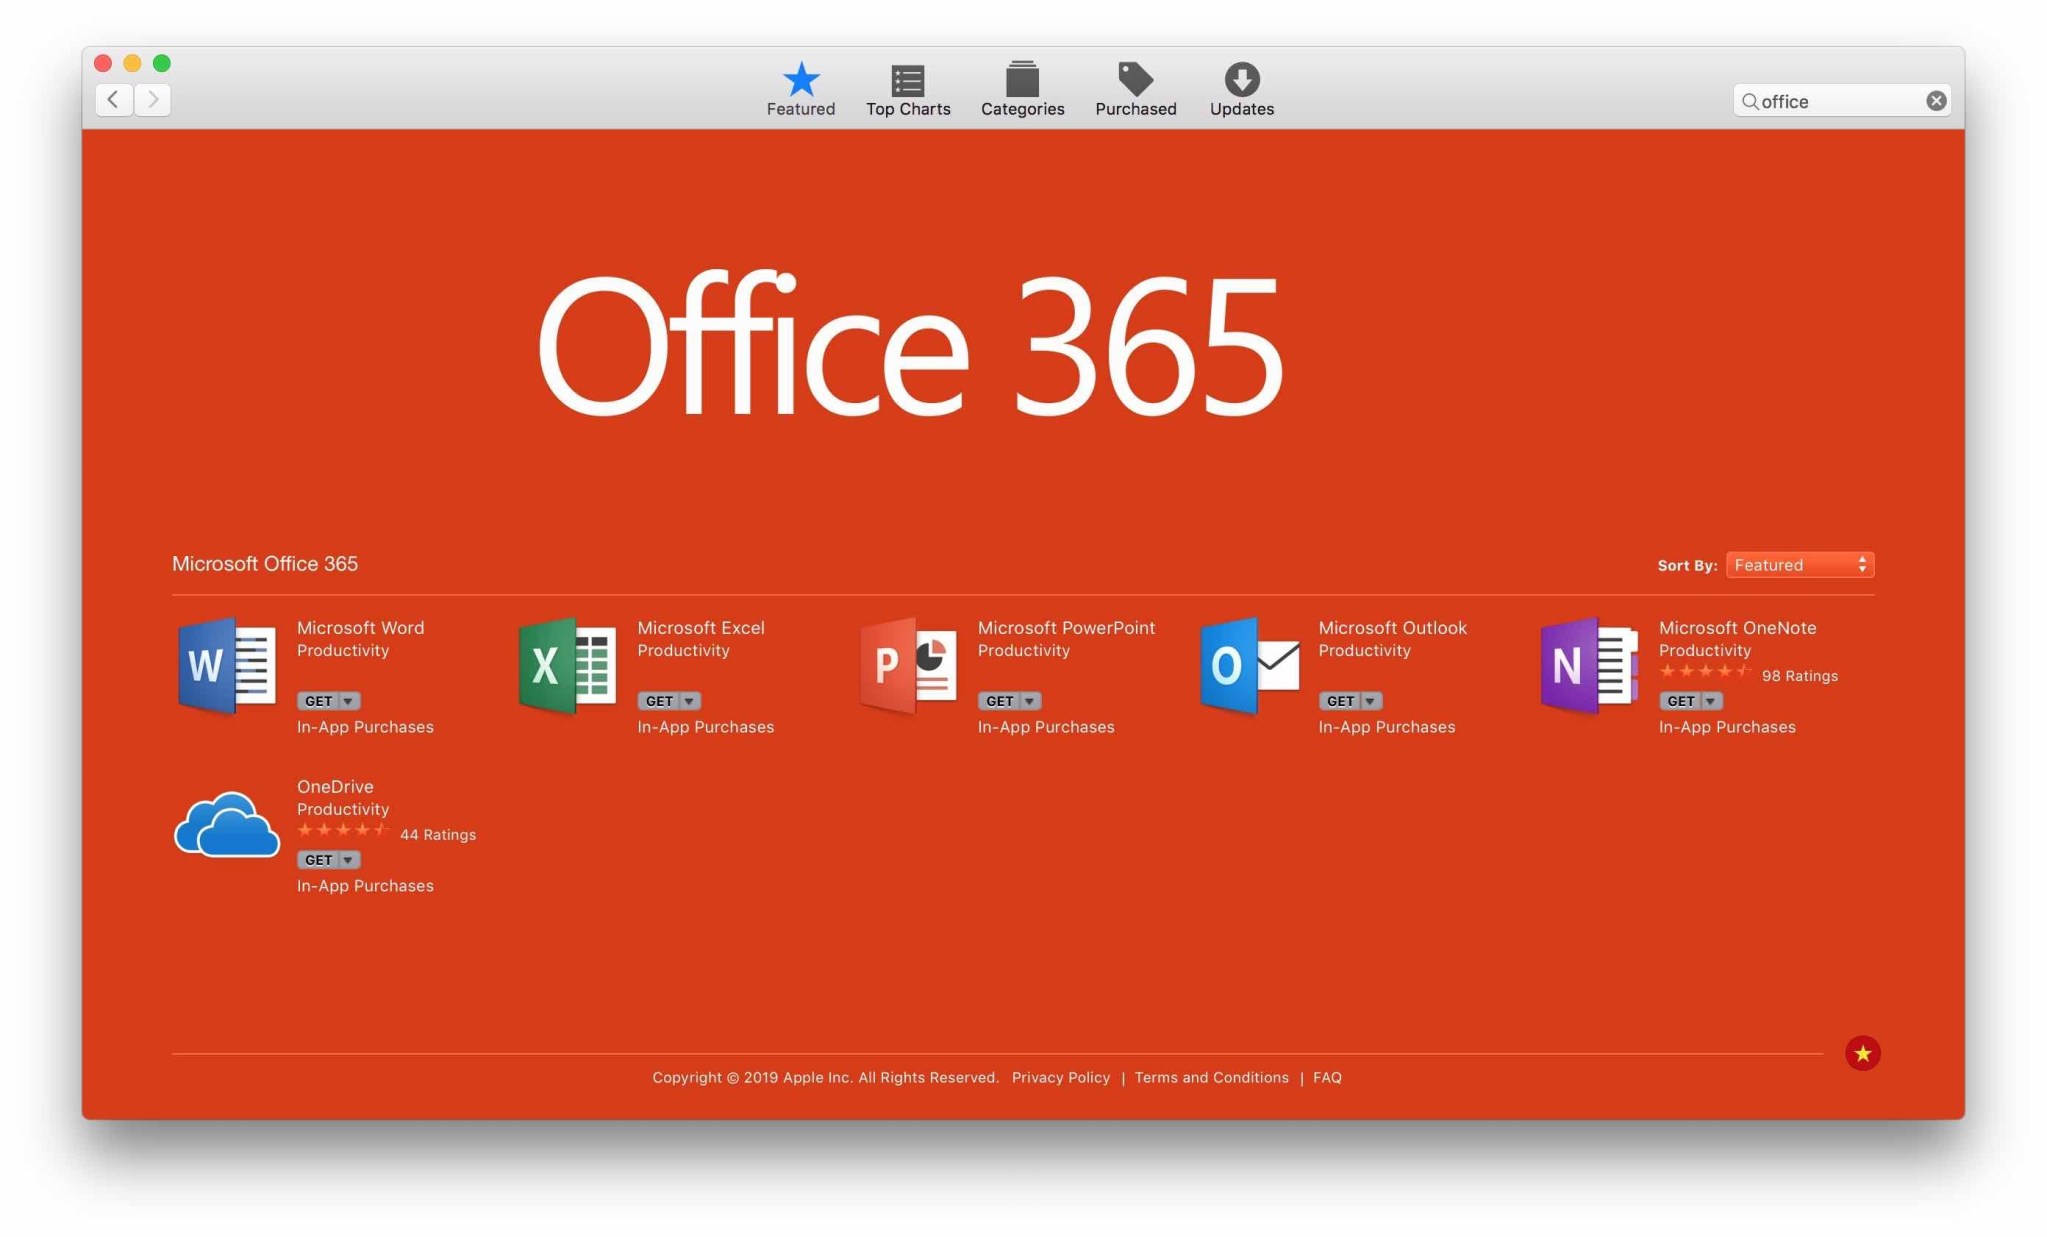Viewport: 2047px width, 1237px height.
Task: Open the Top Charts list icon
Action: pyautogui.click(x=907, y=80)
